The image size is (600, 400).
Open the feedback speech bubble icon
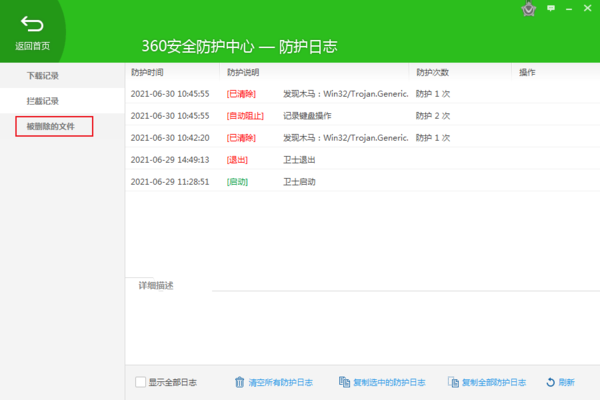click(x=551, y=9)
